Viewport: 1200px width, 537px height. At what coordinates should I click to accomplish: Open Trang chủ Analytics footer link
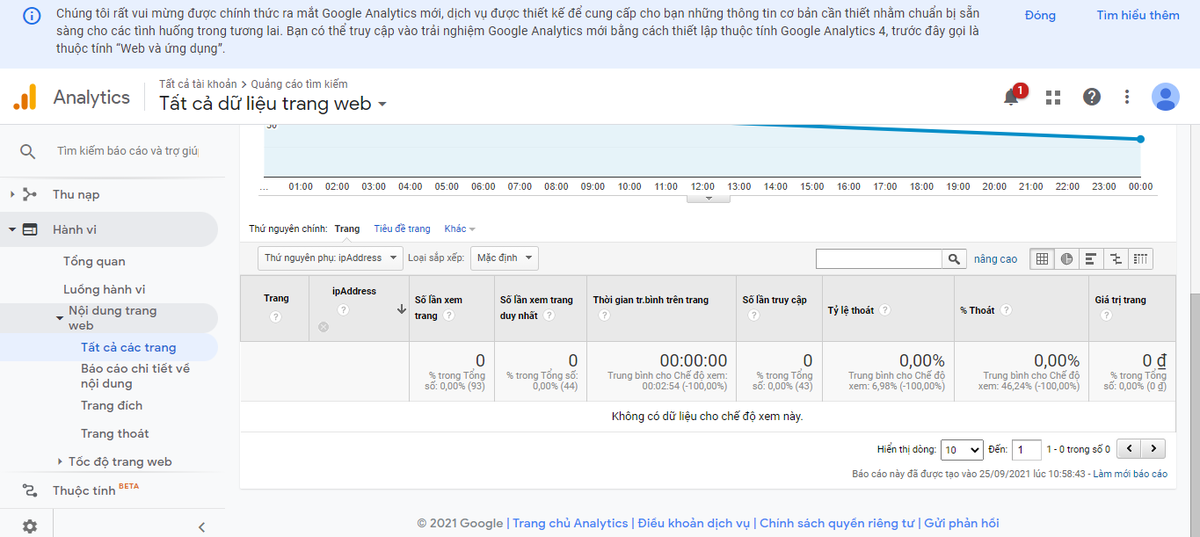(571, 523)
